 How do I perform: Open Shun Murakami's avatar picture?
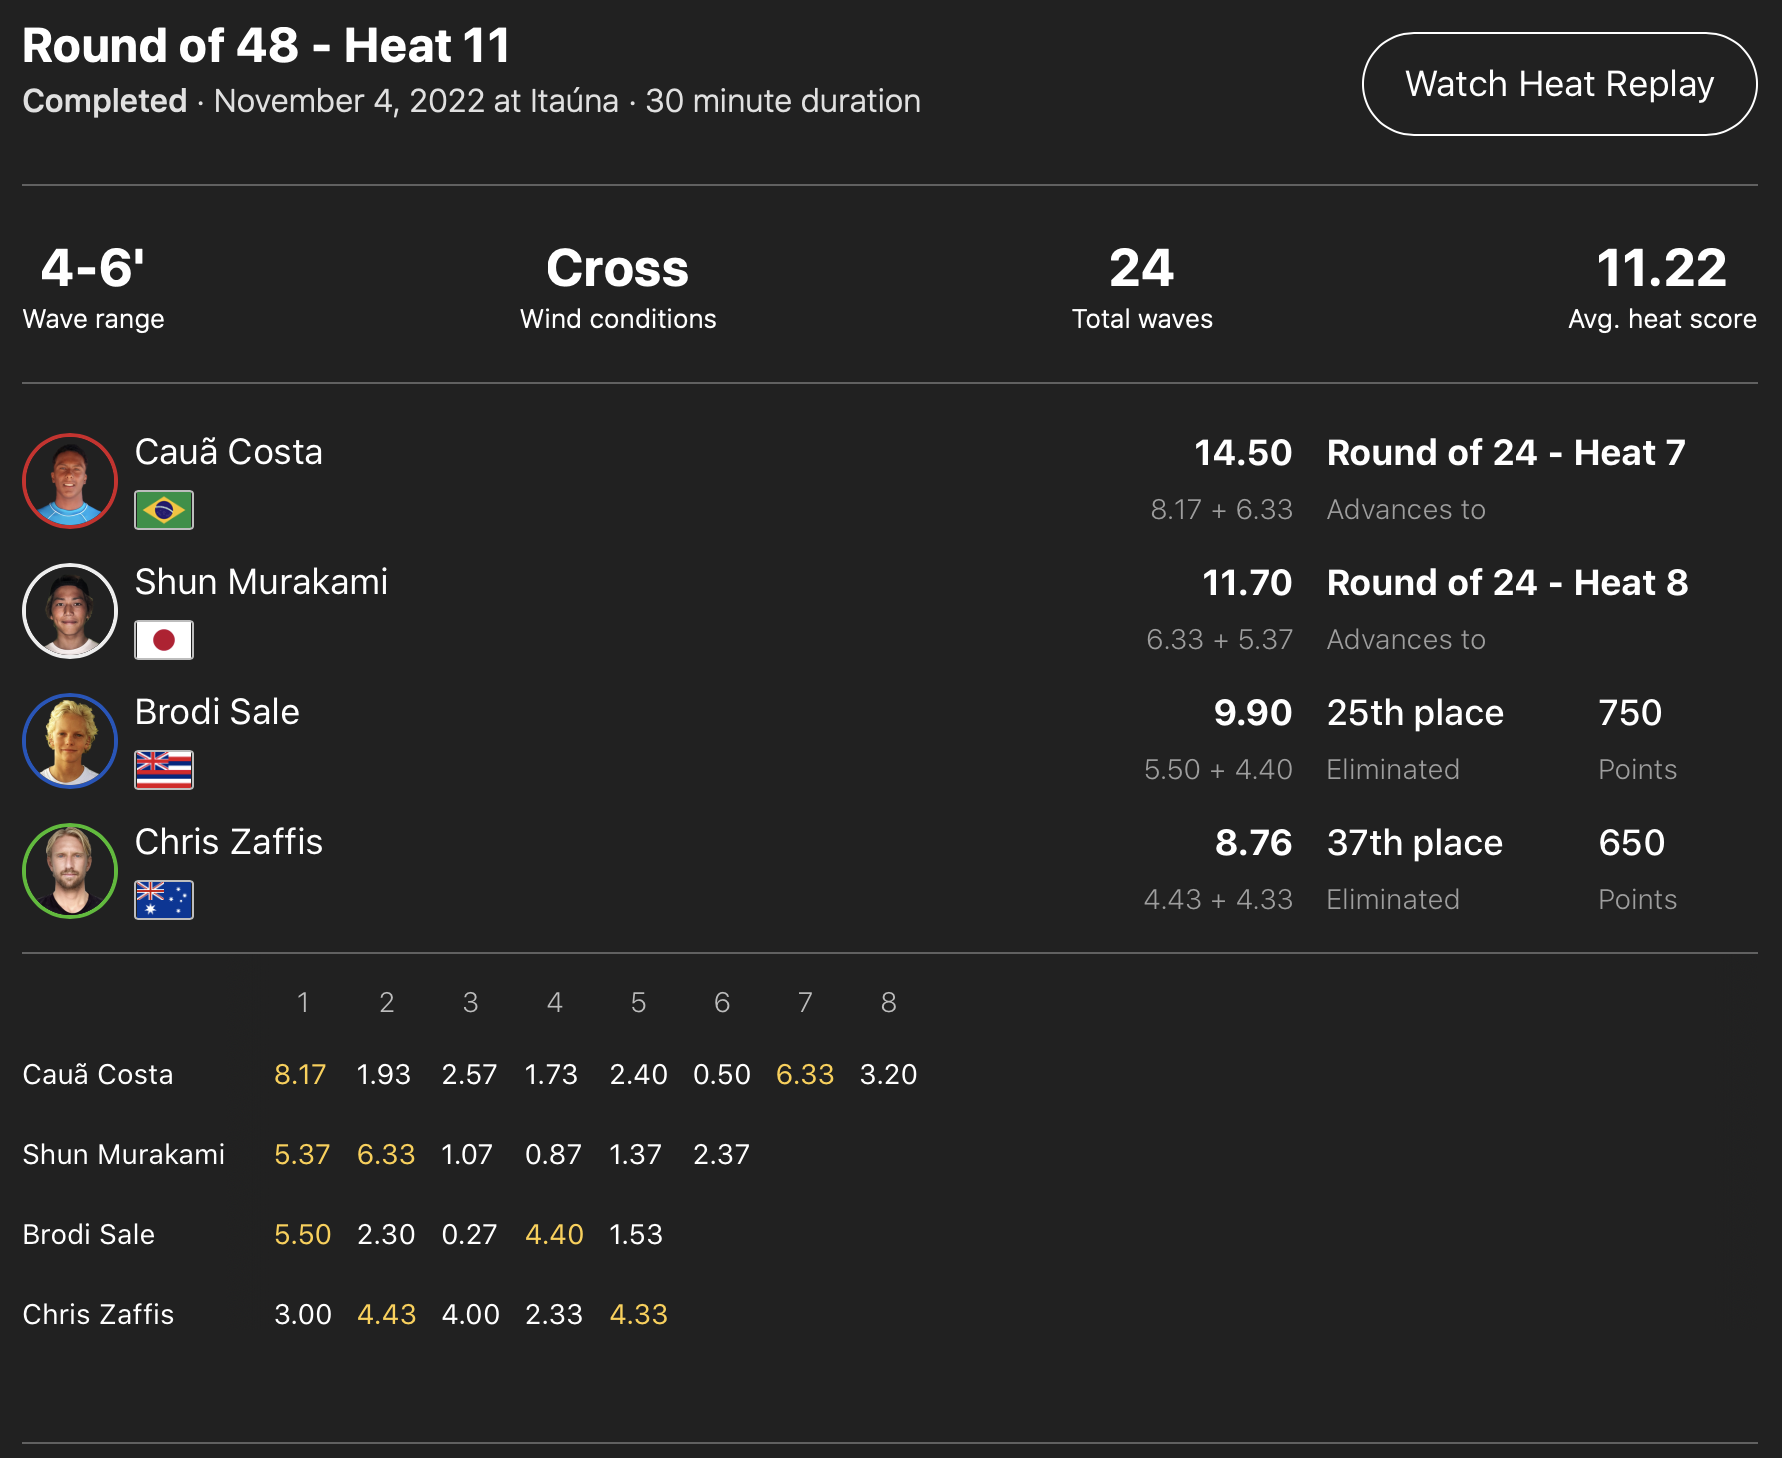(70, 611)
